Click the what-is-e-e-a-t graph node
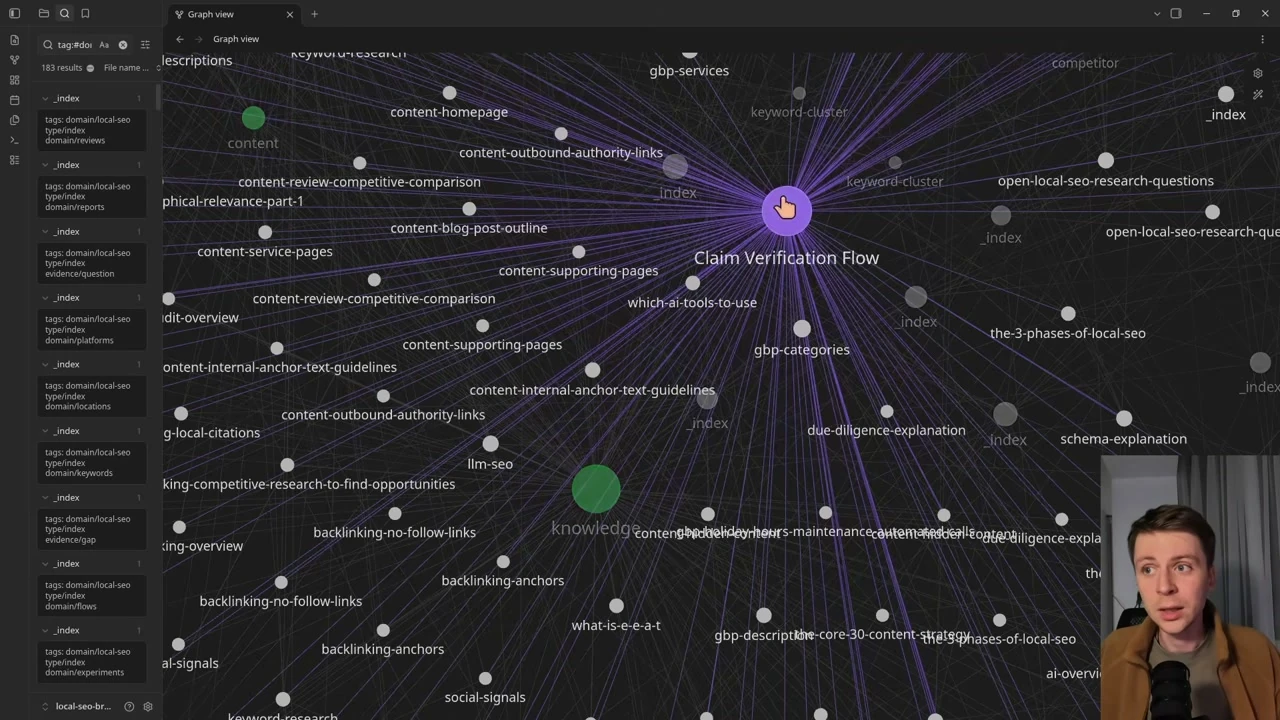 [x=616, y=605]
